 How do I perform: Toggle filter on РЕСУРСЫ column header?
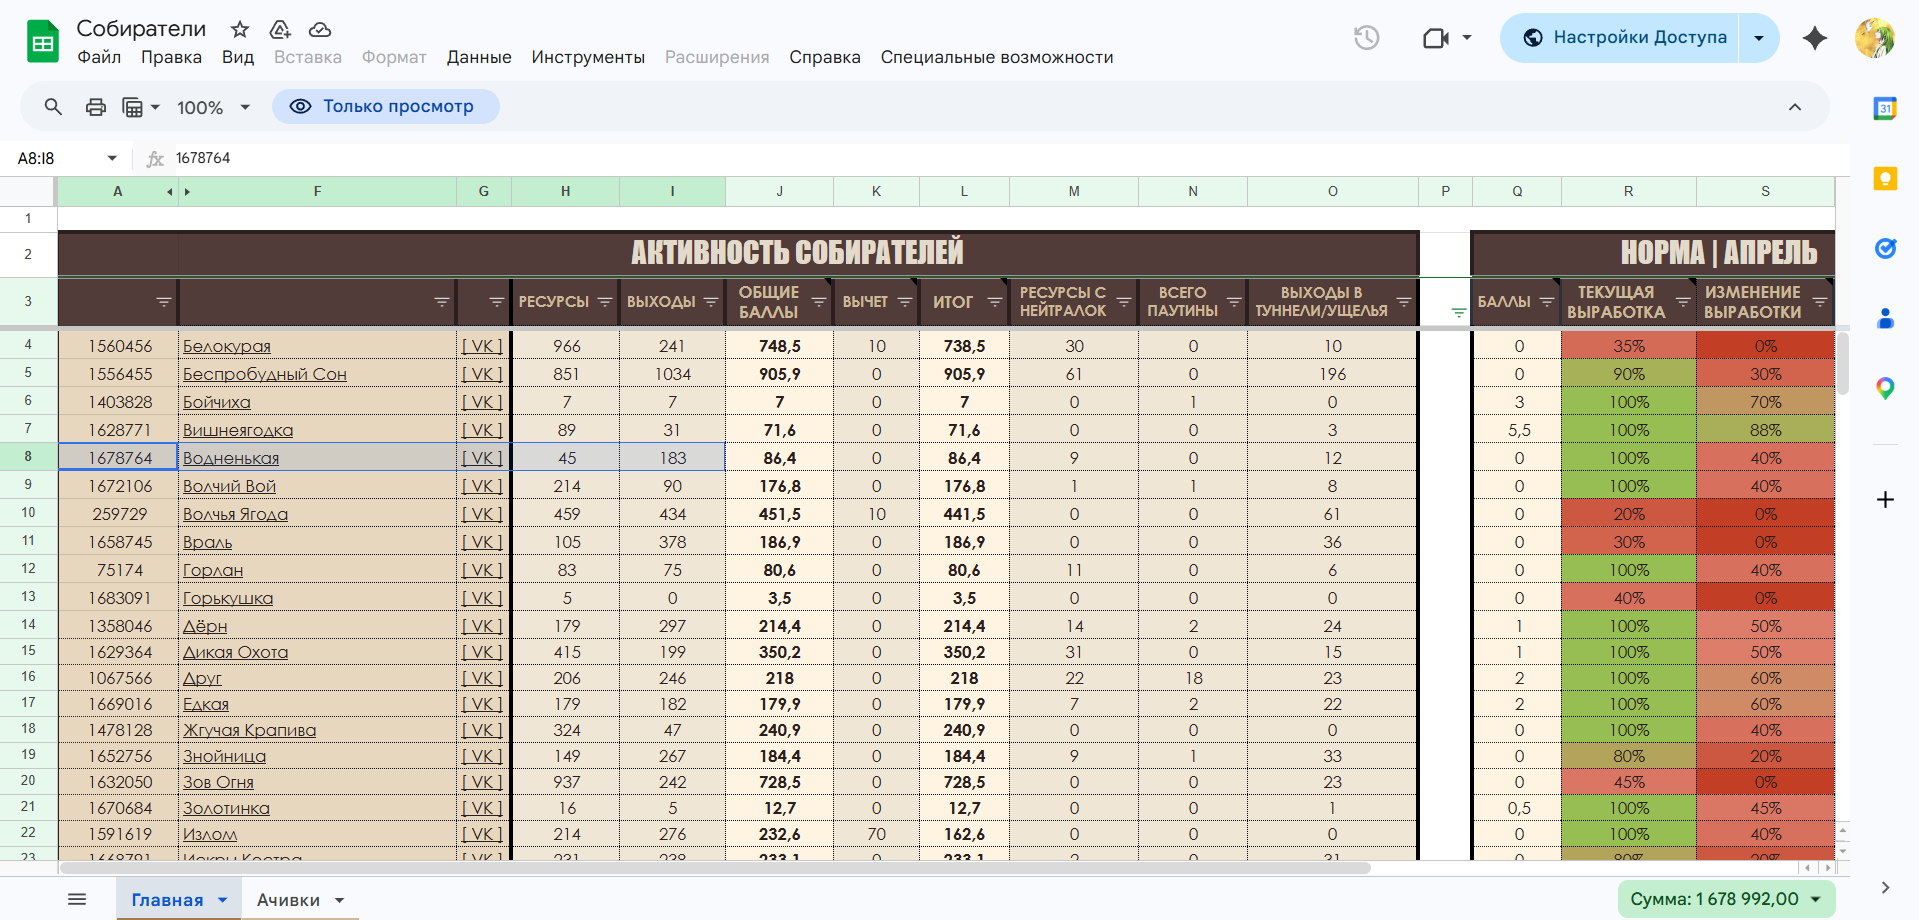pos(604,302)
